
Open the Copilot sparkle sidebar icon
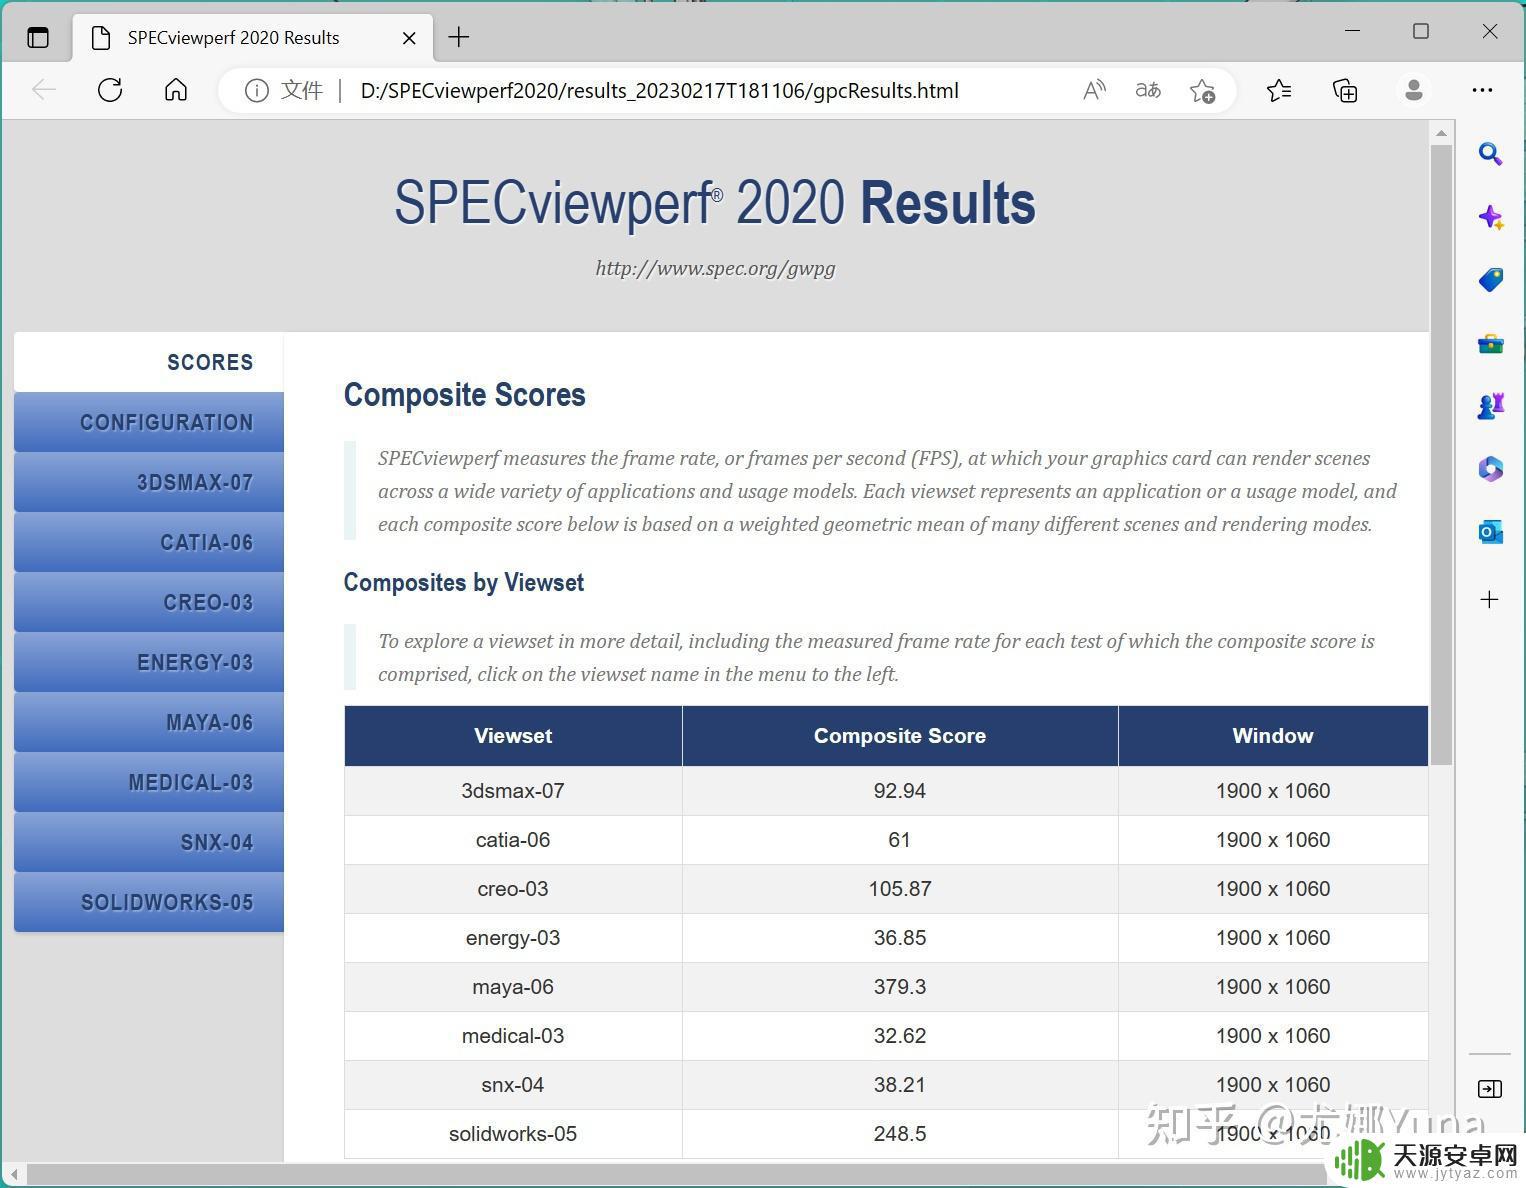click(x=1490, y=217)
